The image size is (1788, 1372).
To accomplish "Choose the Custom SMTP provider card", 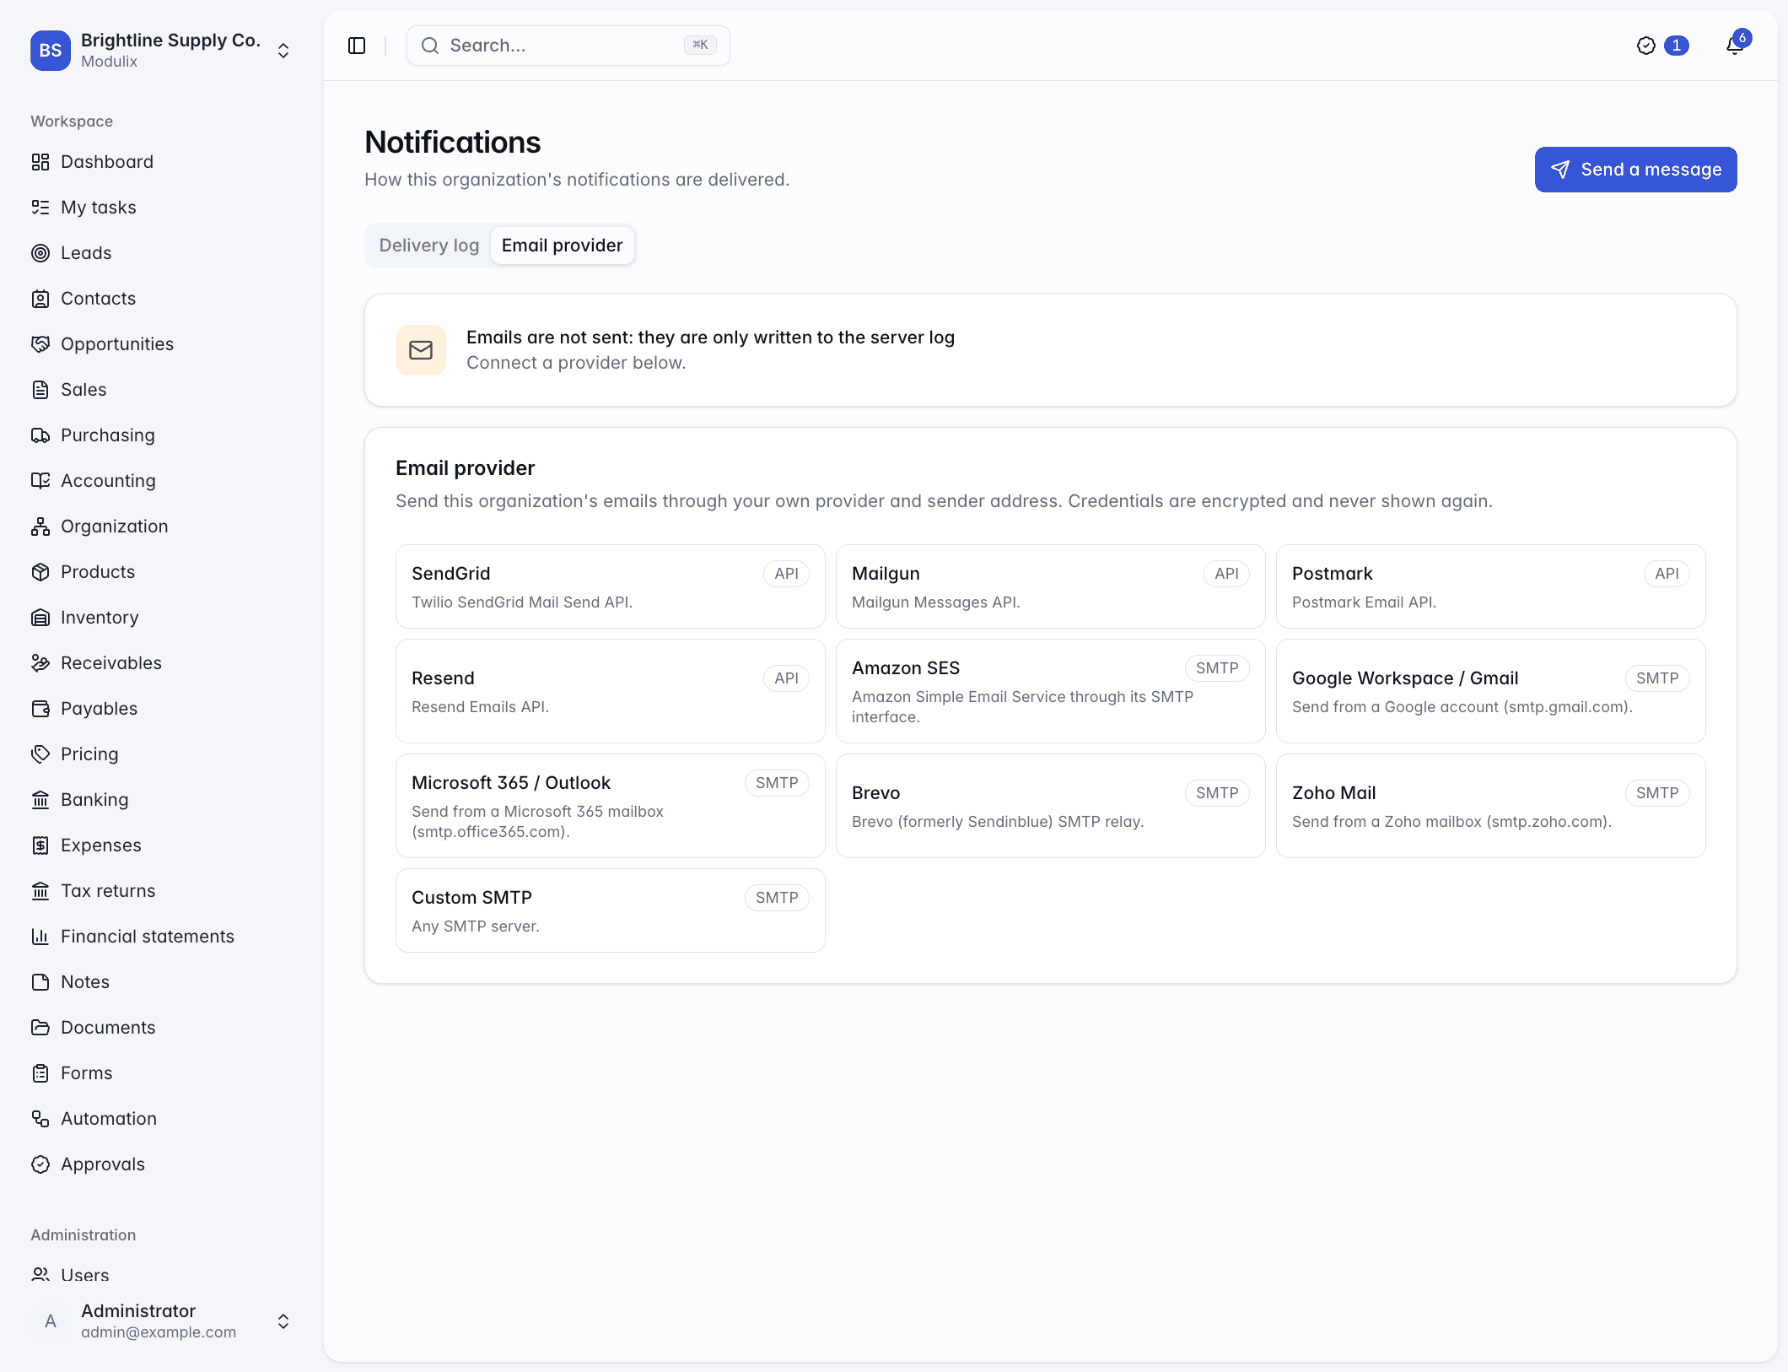I will tap(610, 910).
